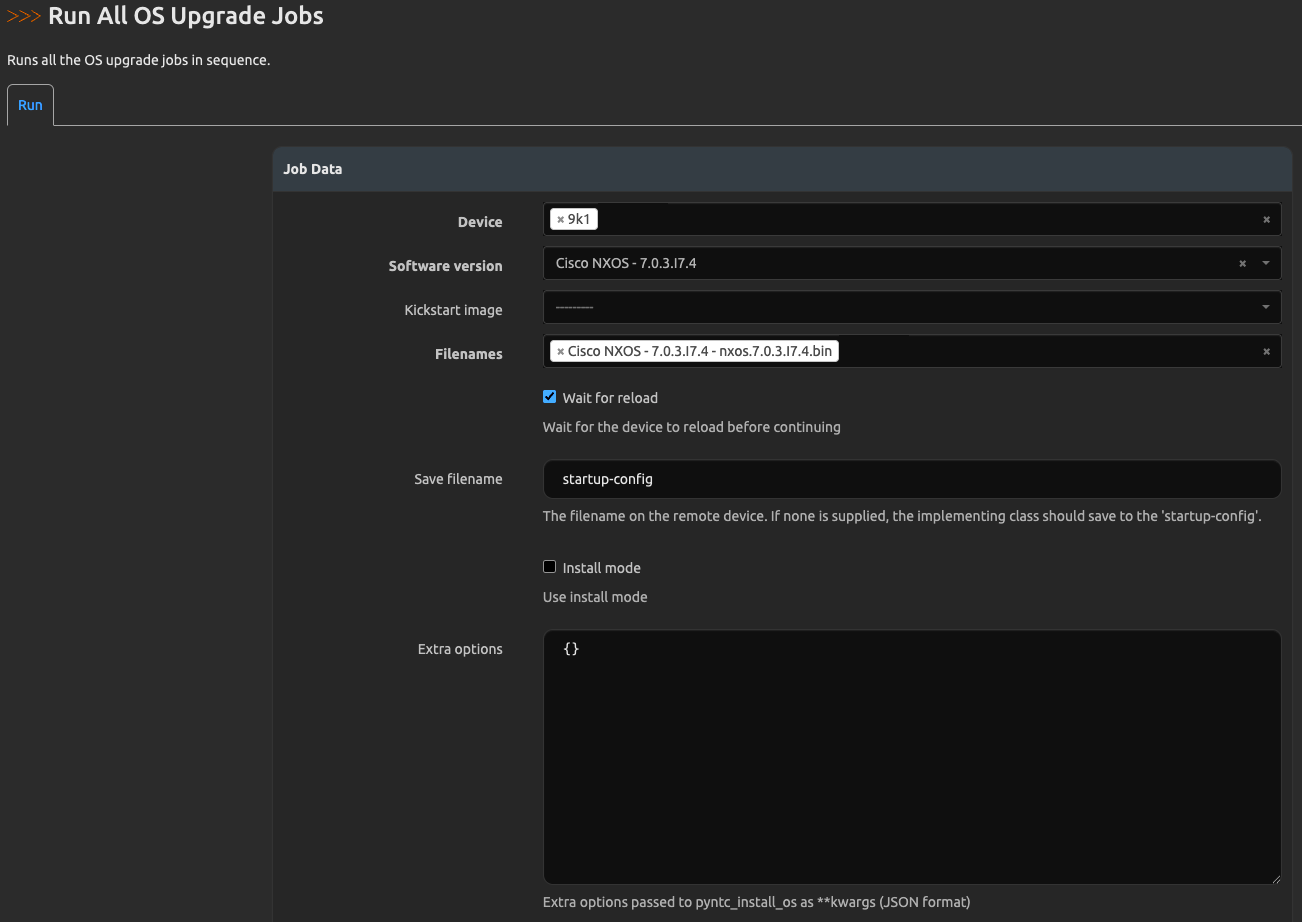Switch to the Run tab
The height and width of the screenshot is (922, 1302).
pyautogui.click(x=30, y=104)
